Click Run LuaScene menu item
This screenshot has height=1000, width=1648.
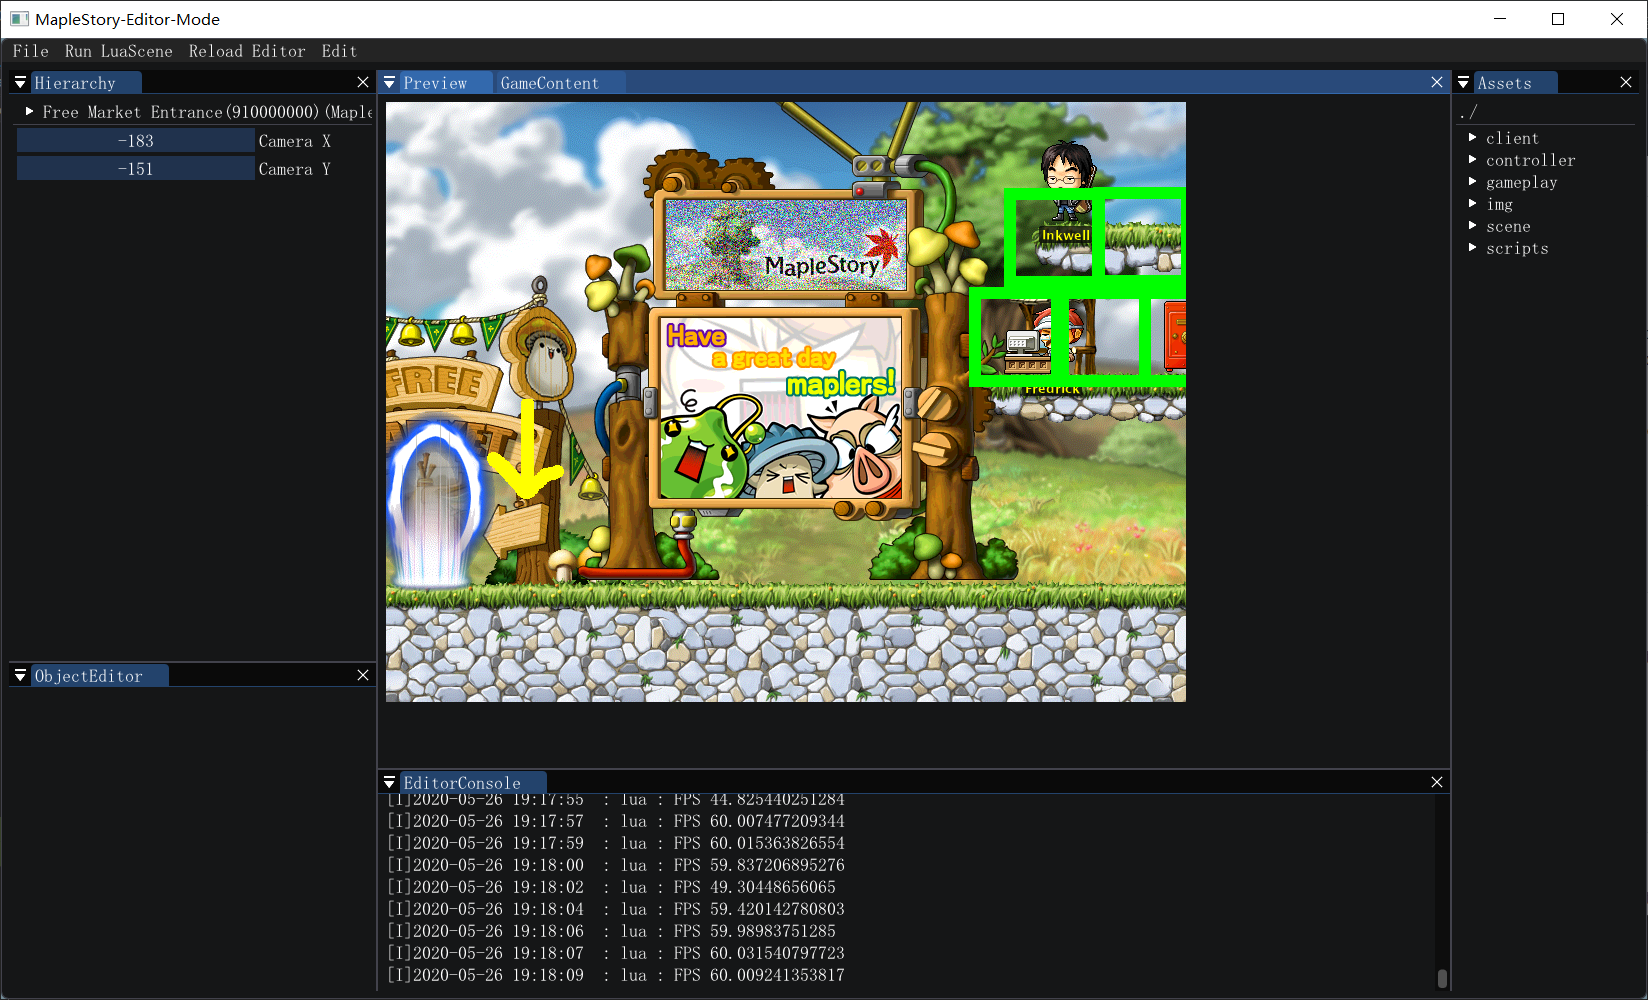coord(118,51)
